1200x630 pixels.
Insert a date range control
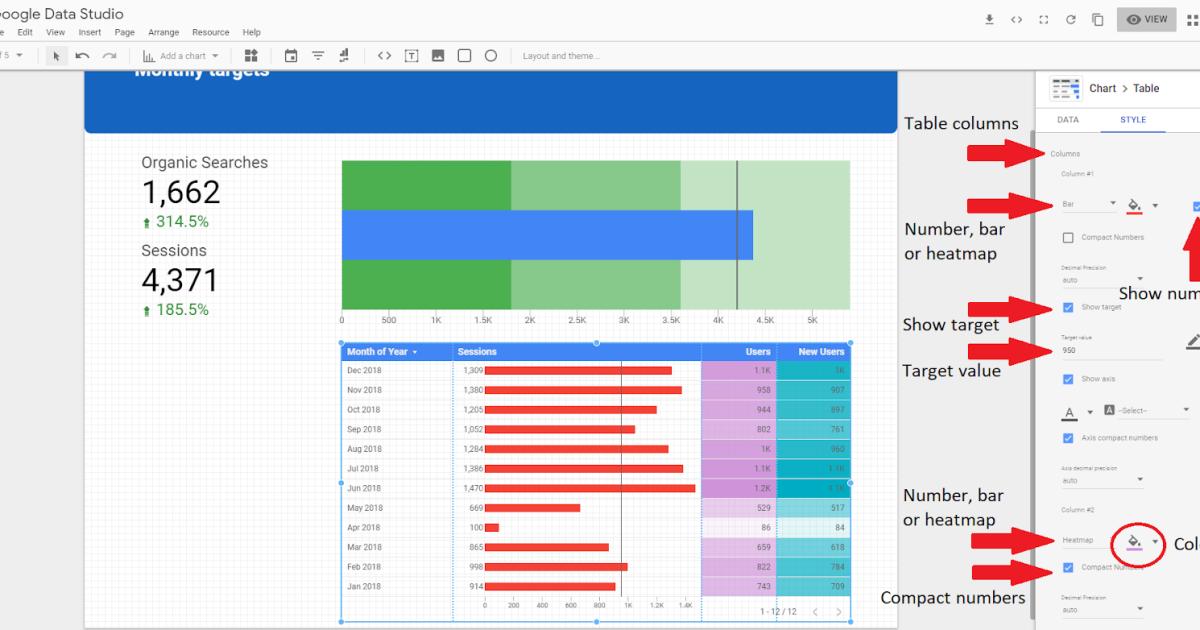tap(291, 56)
